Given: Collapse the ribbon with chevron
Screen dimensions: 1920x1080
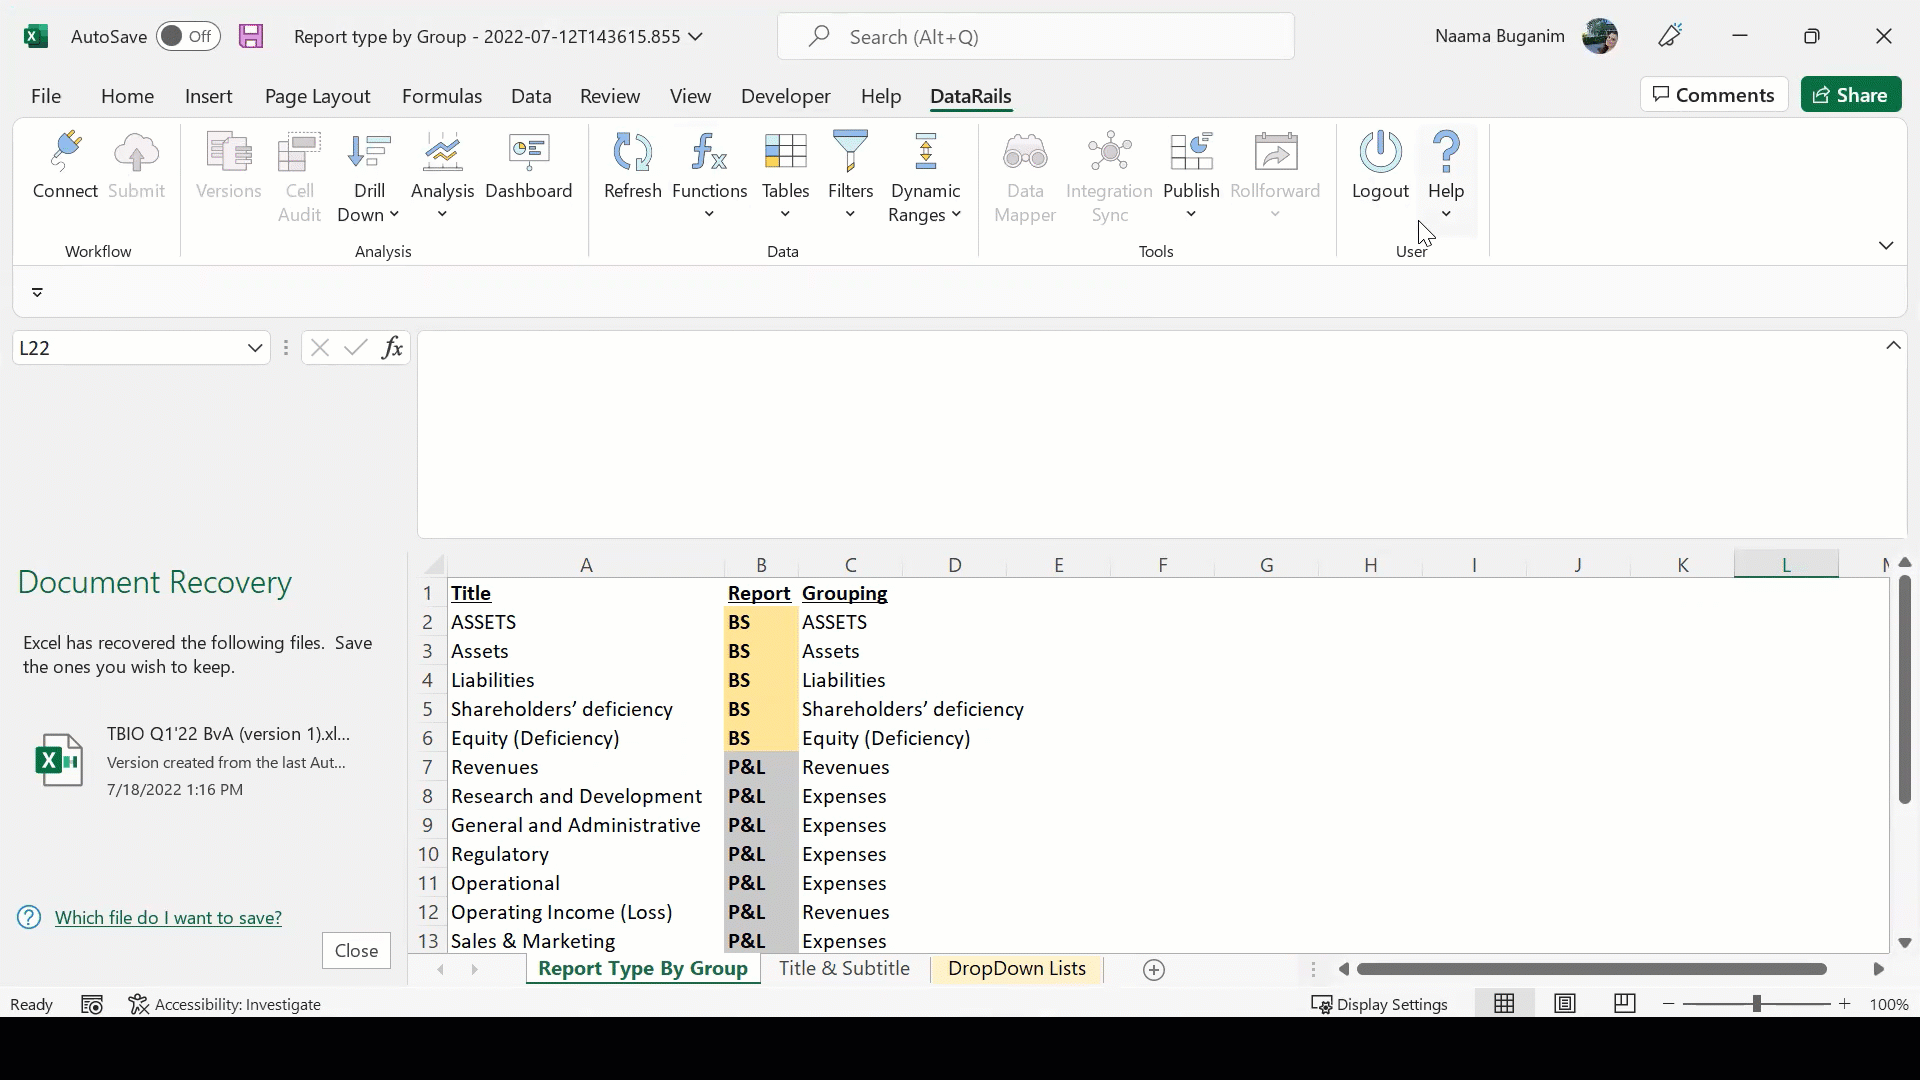Looking at the screenshot, I should (1886, 246).
